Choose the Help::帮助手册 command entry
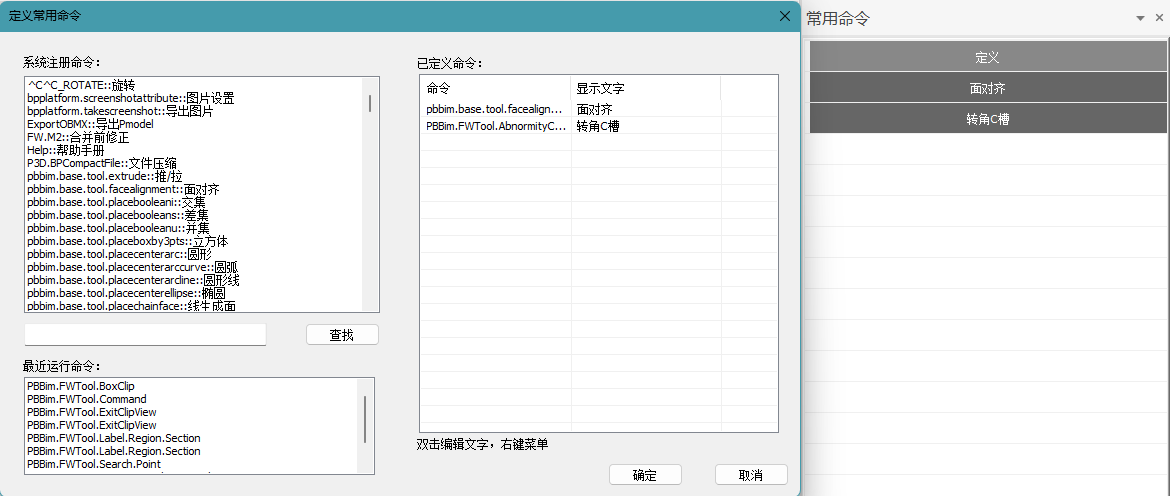The width and height of the screenshot is (1170, 496). click(x=65, y=150)
